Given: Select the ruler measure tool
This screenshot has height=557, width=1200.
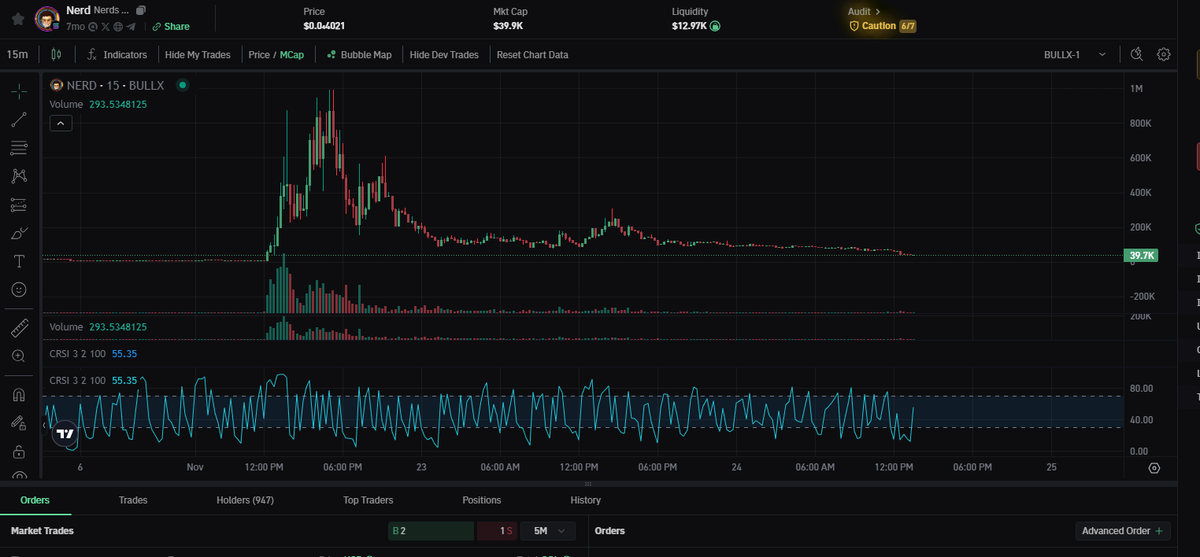Looking at the screenshot, I should [19, 328].
